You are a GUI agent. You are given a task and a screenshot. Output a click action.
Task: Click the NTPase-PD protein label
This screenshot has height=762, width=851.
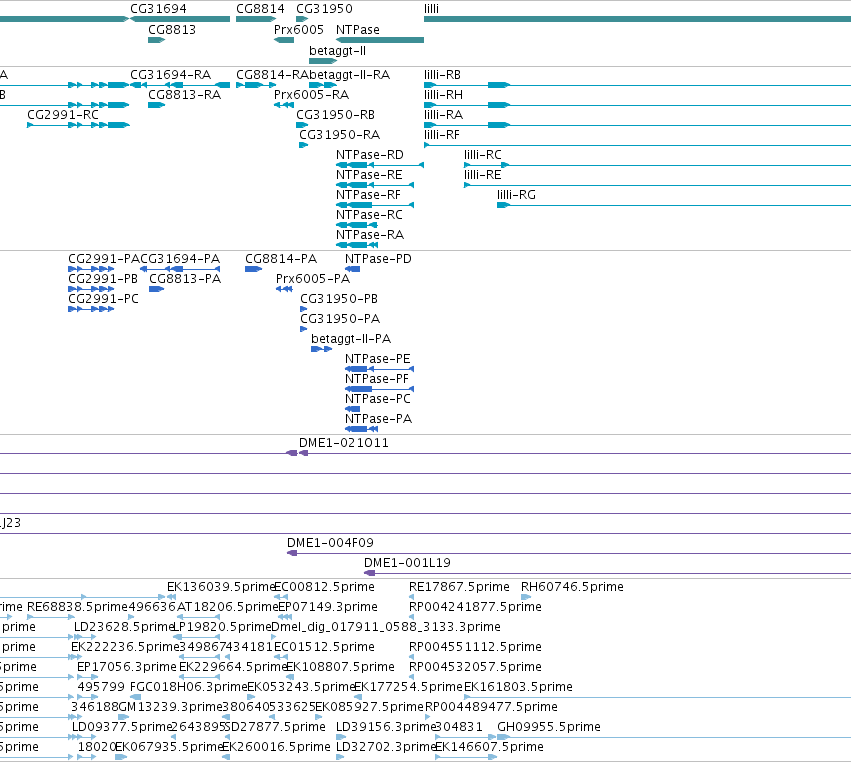[378, 259]
